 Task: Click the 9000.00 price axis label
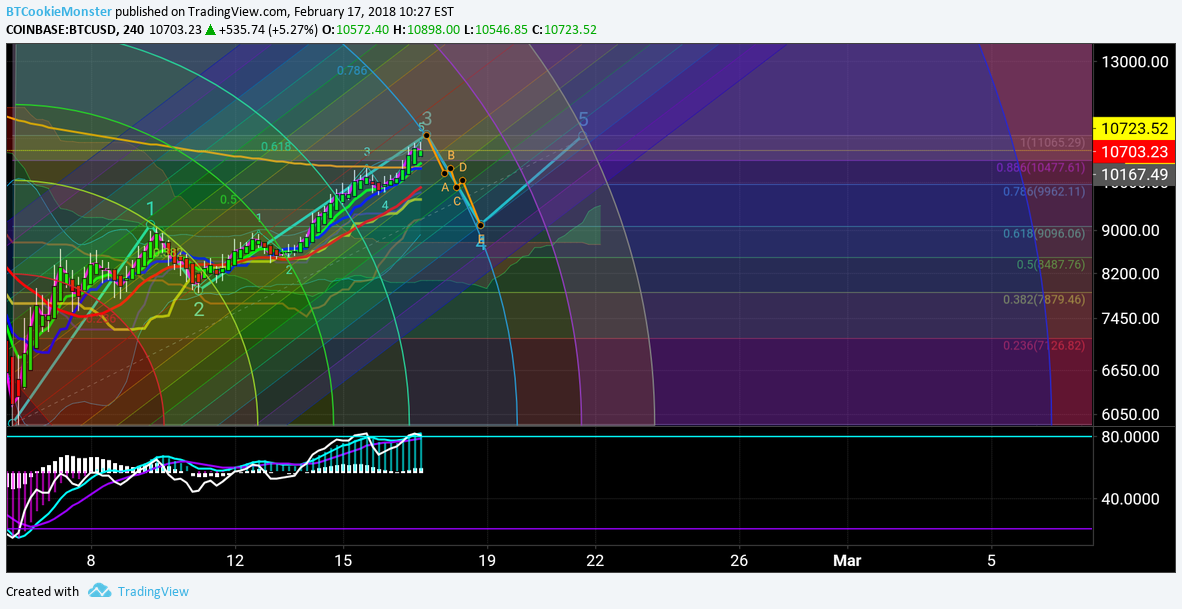point(1128,231)
